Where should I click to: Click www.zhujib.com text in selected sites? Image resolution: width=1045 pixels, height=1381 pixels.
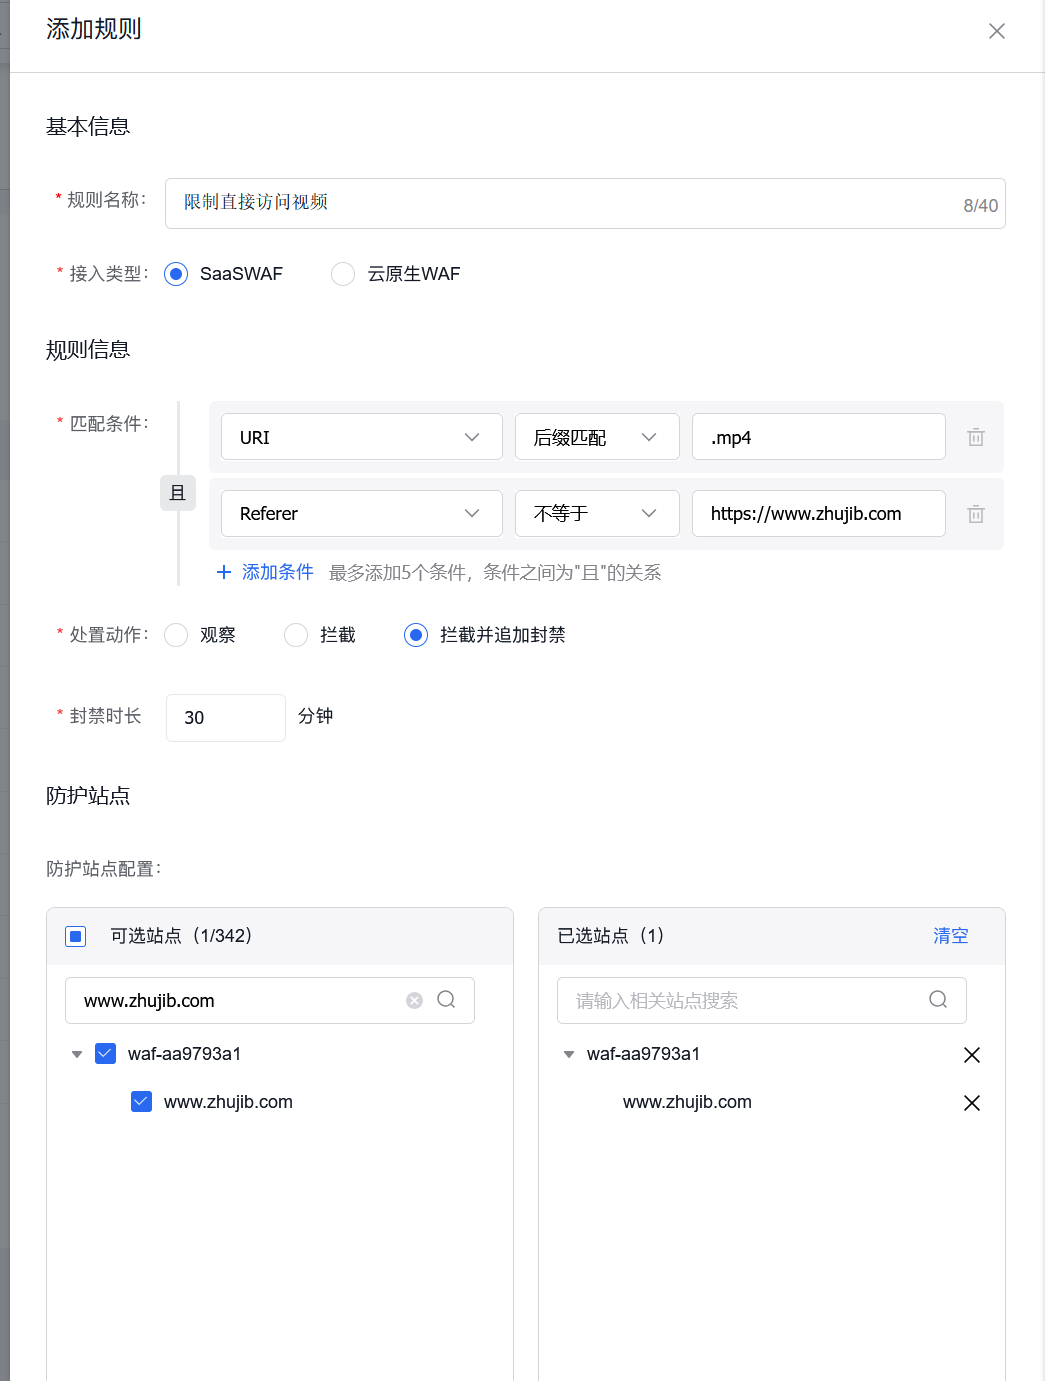pos(687,1102)
